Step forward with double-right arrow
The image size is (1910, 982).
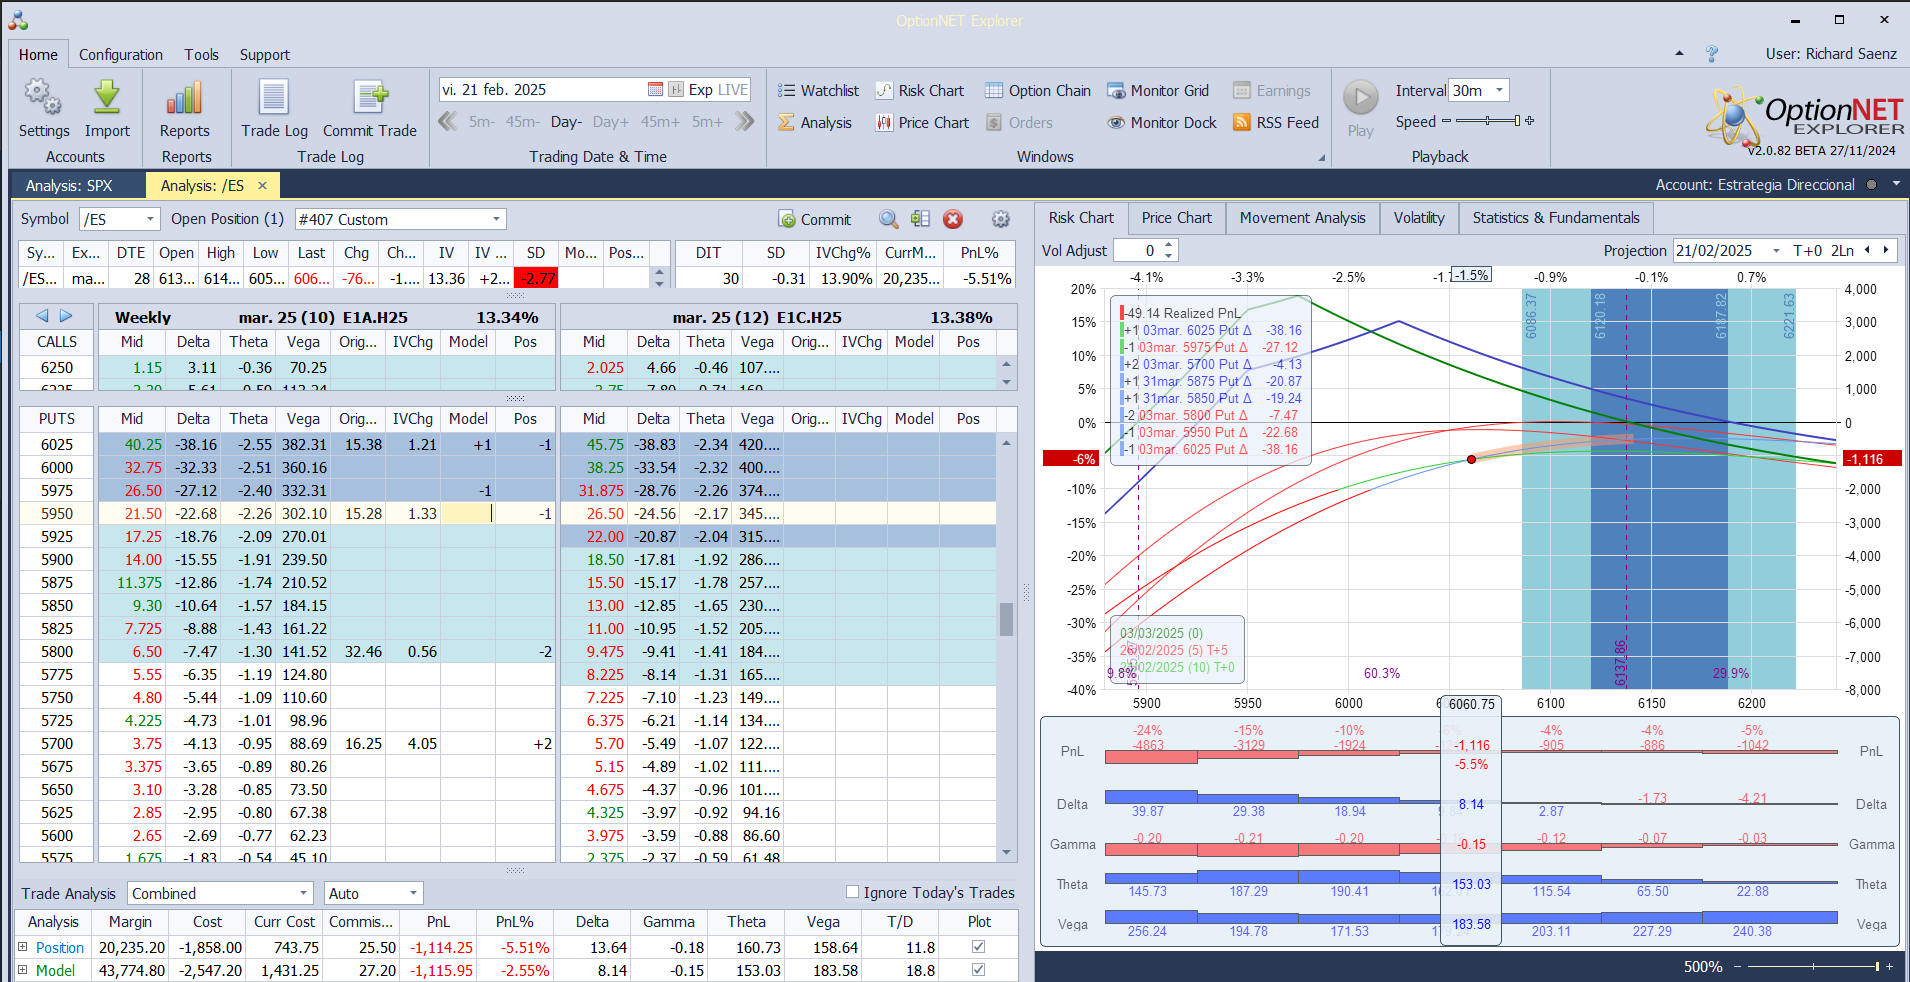pos(744,122)
